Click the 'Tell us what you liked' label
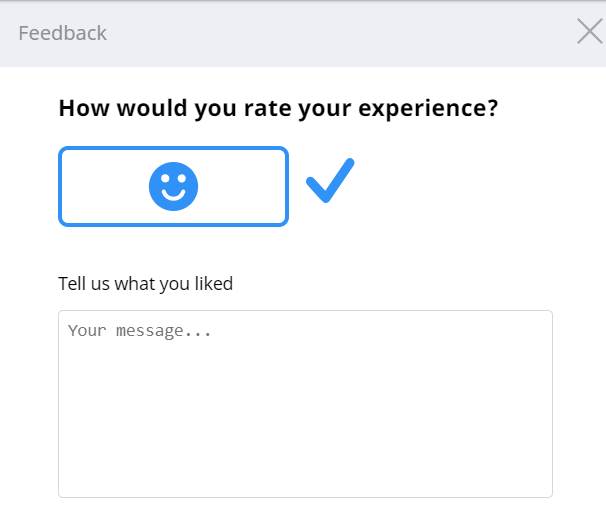 (x=146, y=284)
